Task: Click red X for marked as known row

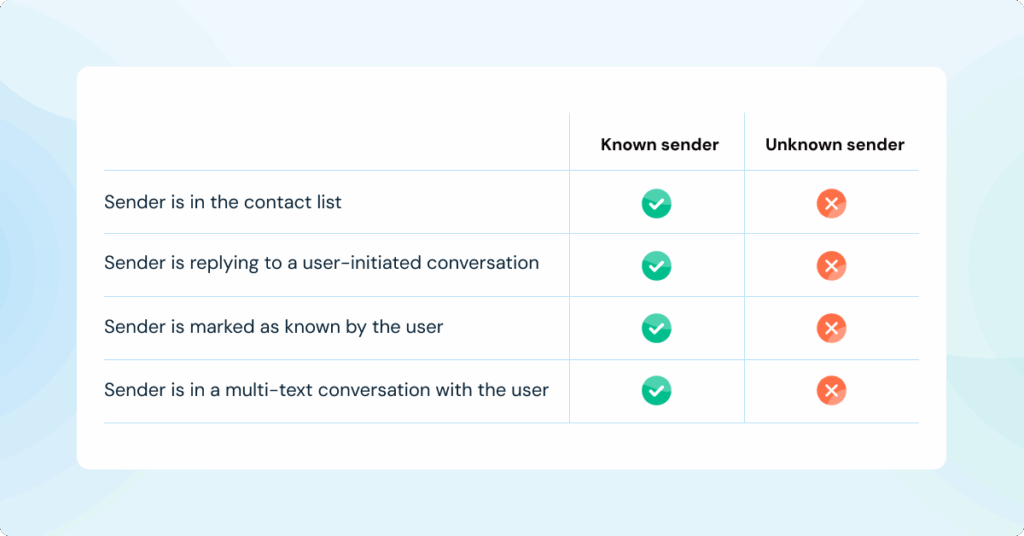Action: click(x=831, y=328)
